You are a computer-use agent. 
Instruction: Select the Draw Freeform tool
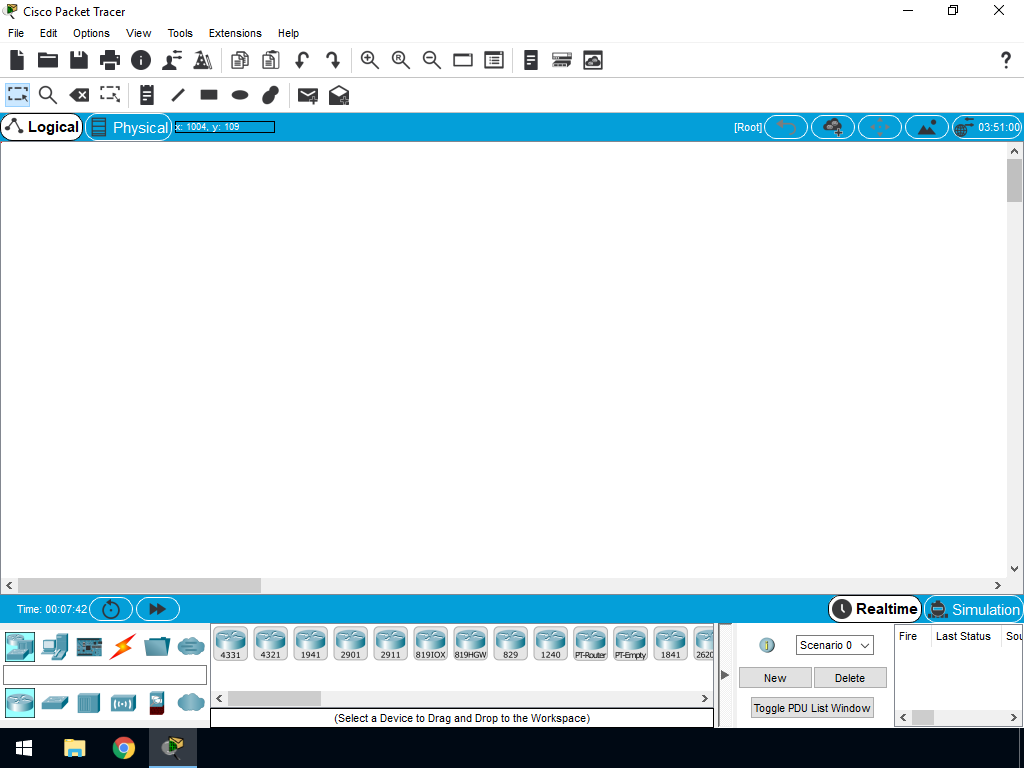[x=270, y=95]
